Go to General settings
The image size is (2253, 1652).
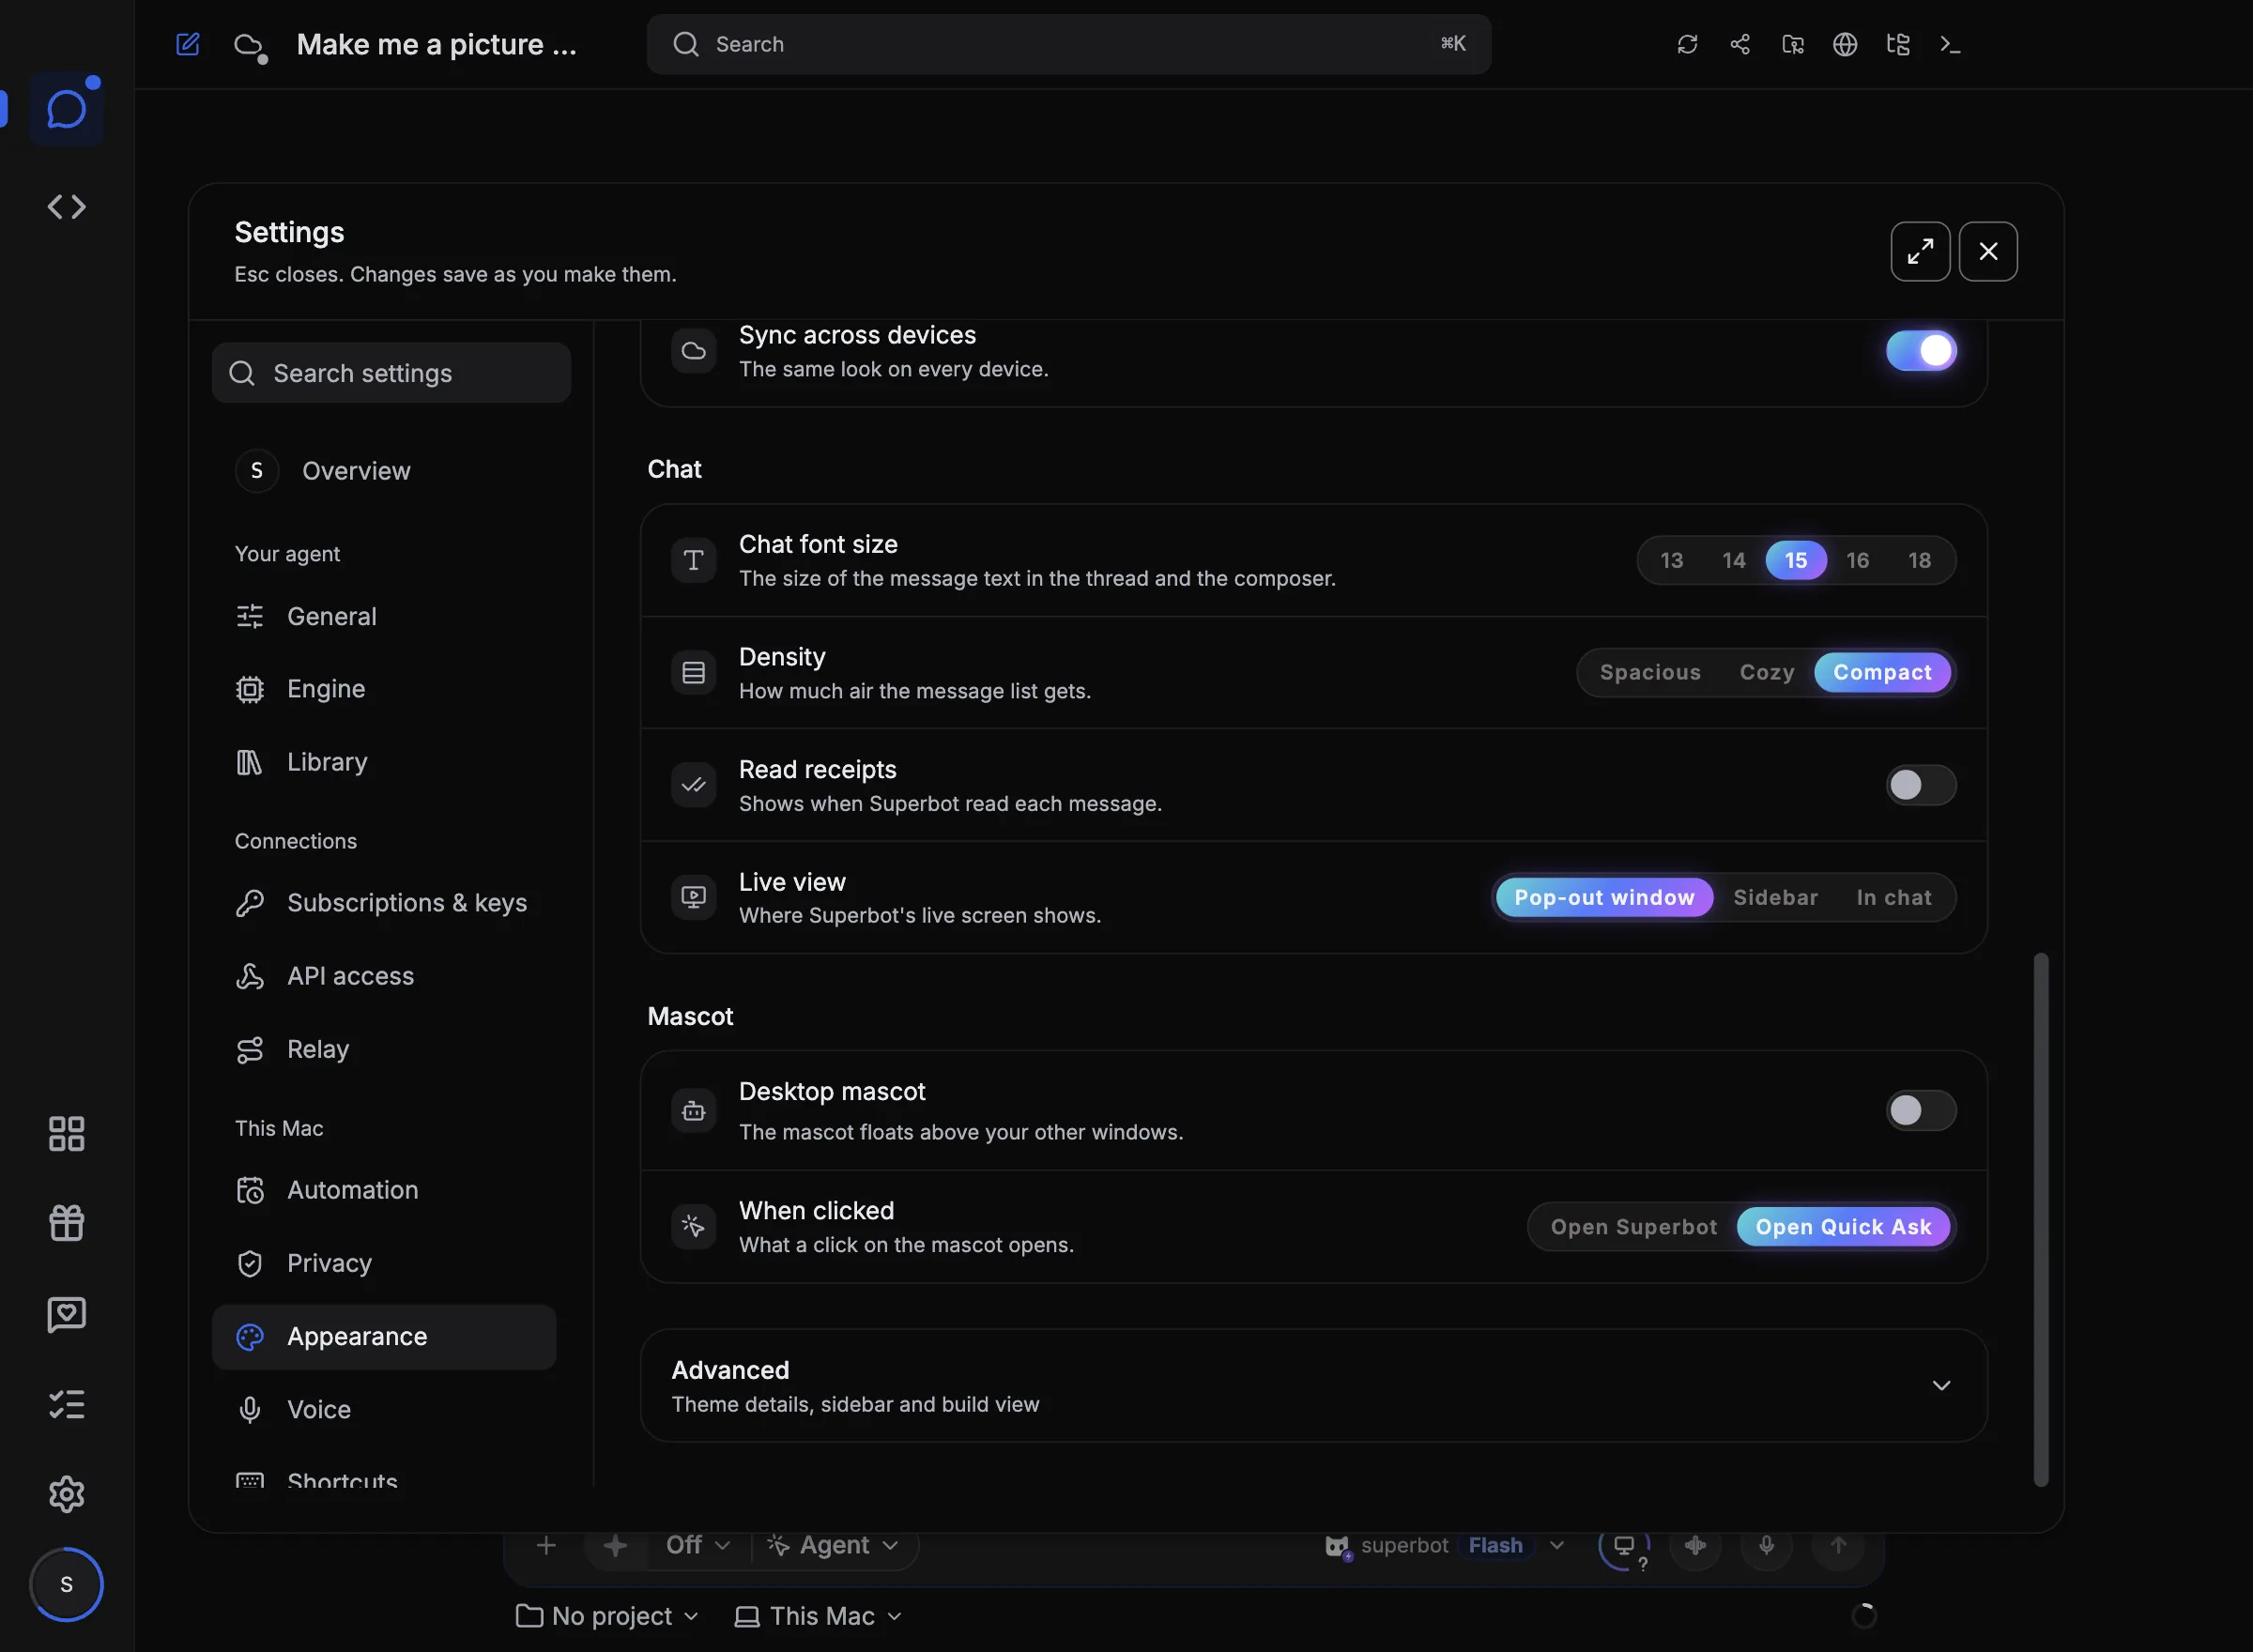(384, 616)
